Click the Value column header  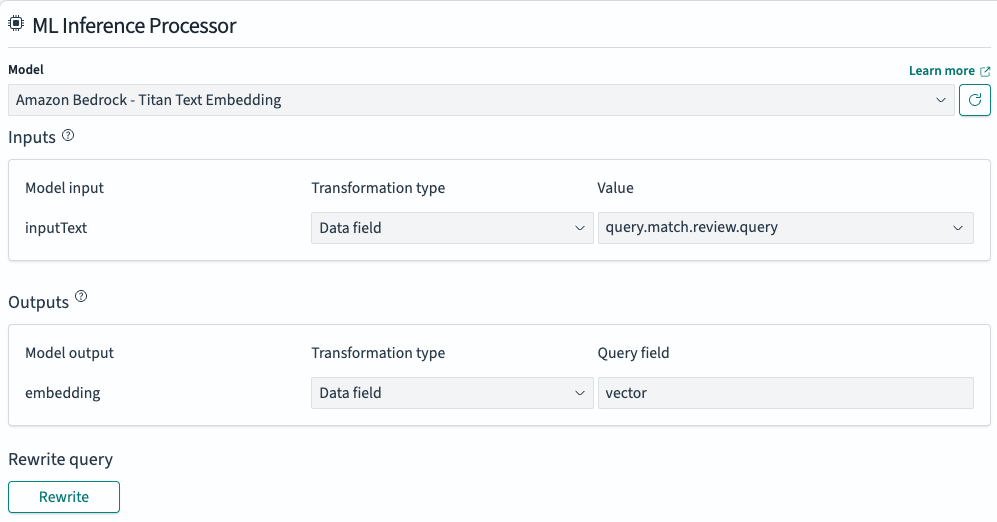point(615,188)
